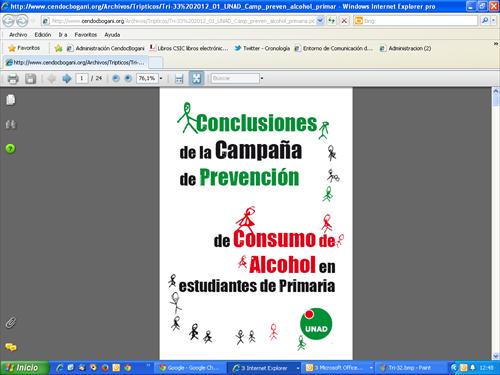Click the print icon in PDF toolbar
This screenshot has width=500, height=375.
tap(13, 79)
